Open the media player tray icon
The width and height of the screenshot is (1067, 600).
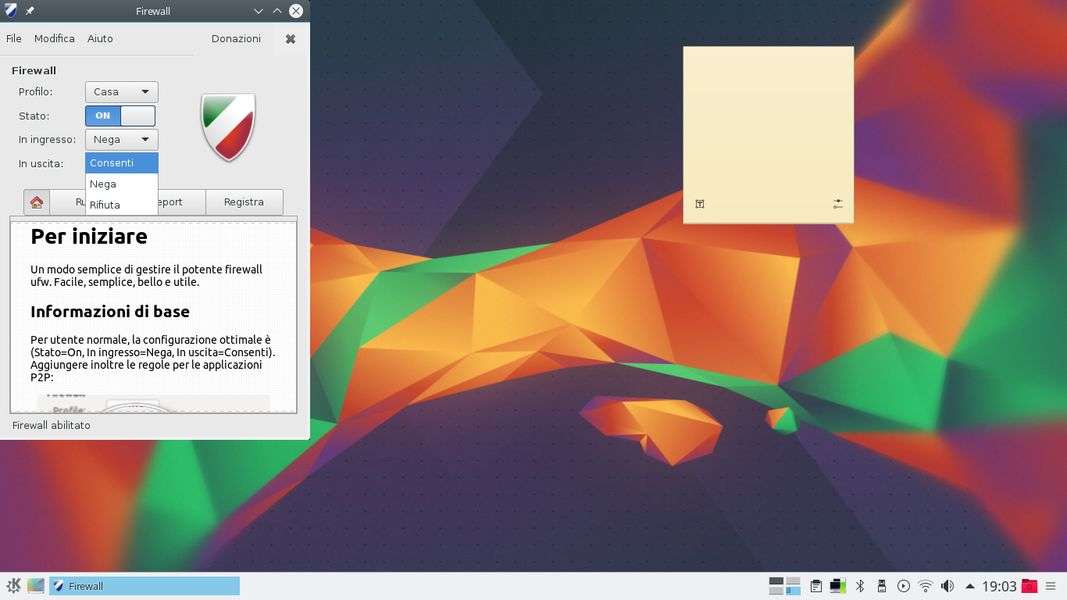pyautogui.click(x=904, y=586)
